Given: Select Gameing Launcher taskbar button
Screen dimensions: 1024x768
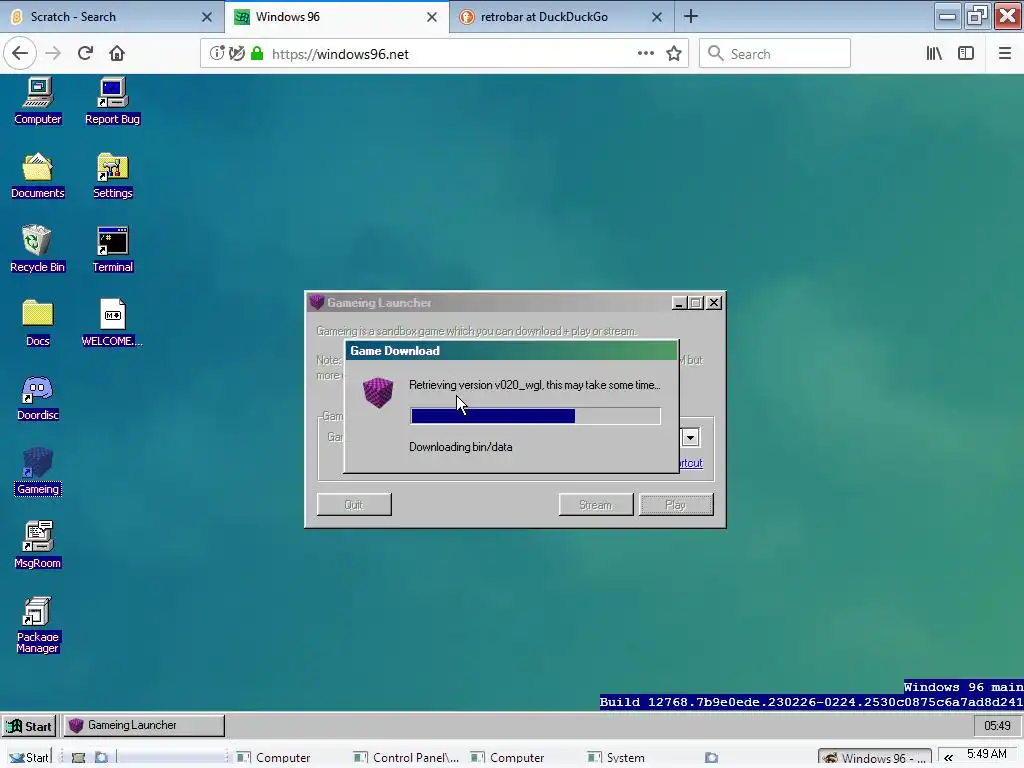Looking at the screenshot, I should [x=144, y=726].
